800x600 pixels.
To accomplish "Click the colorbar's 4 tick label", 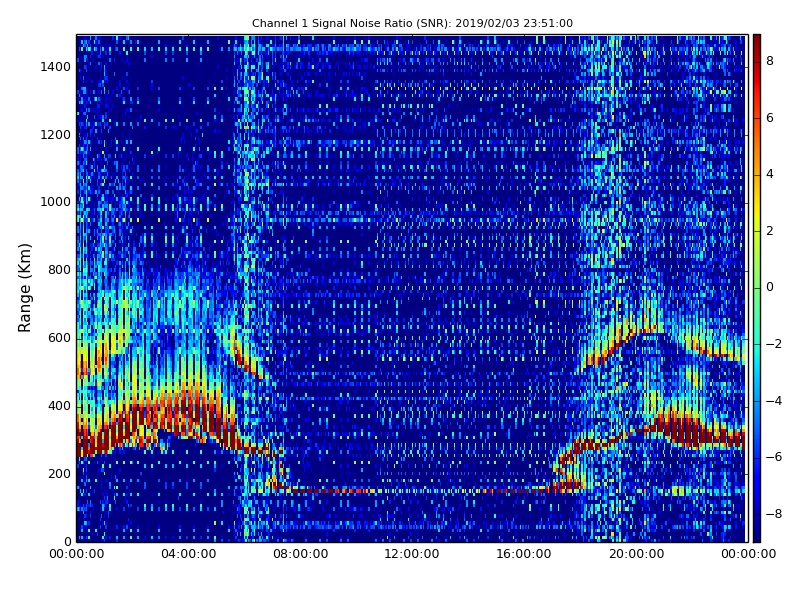I will (x=770, y=174).
